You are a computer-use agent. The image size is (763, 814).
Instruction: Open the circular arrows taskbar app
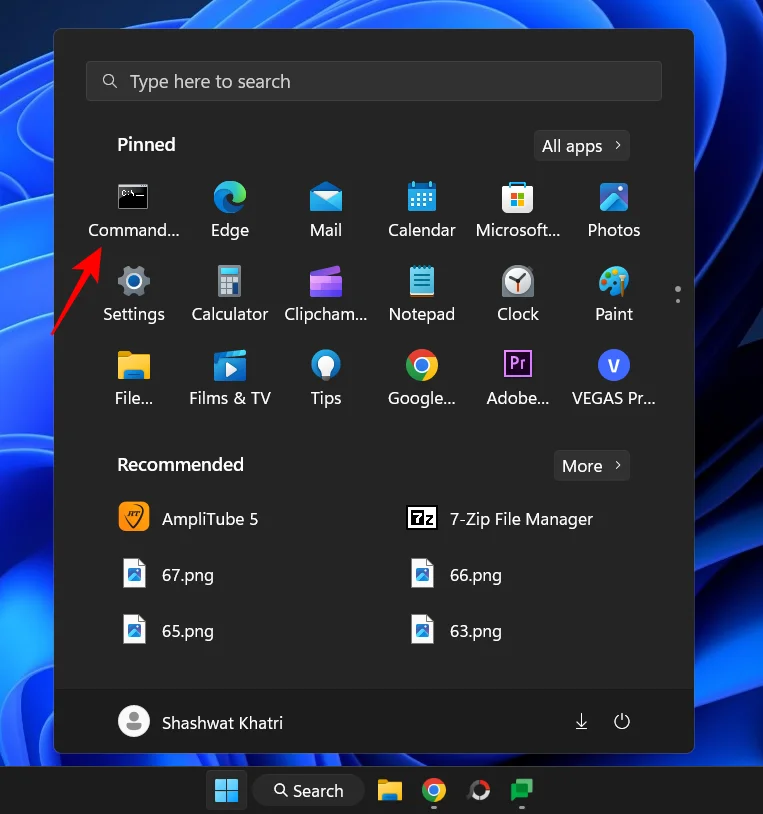tap(479, 790)
